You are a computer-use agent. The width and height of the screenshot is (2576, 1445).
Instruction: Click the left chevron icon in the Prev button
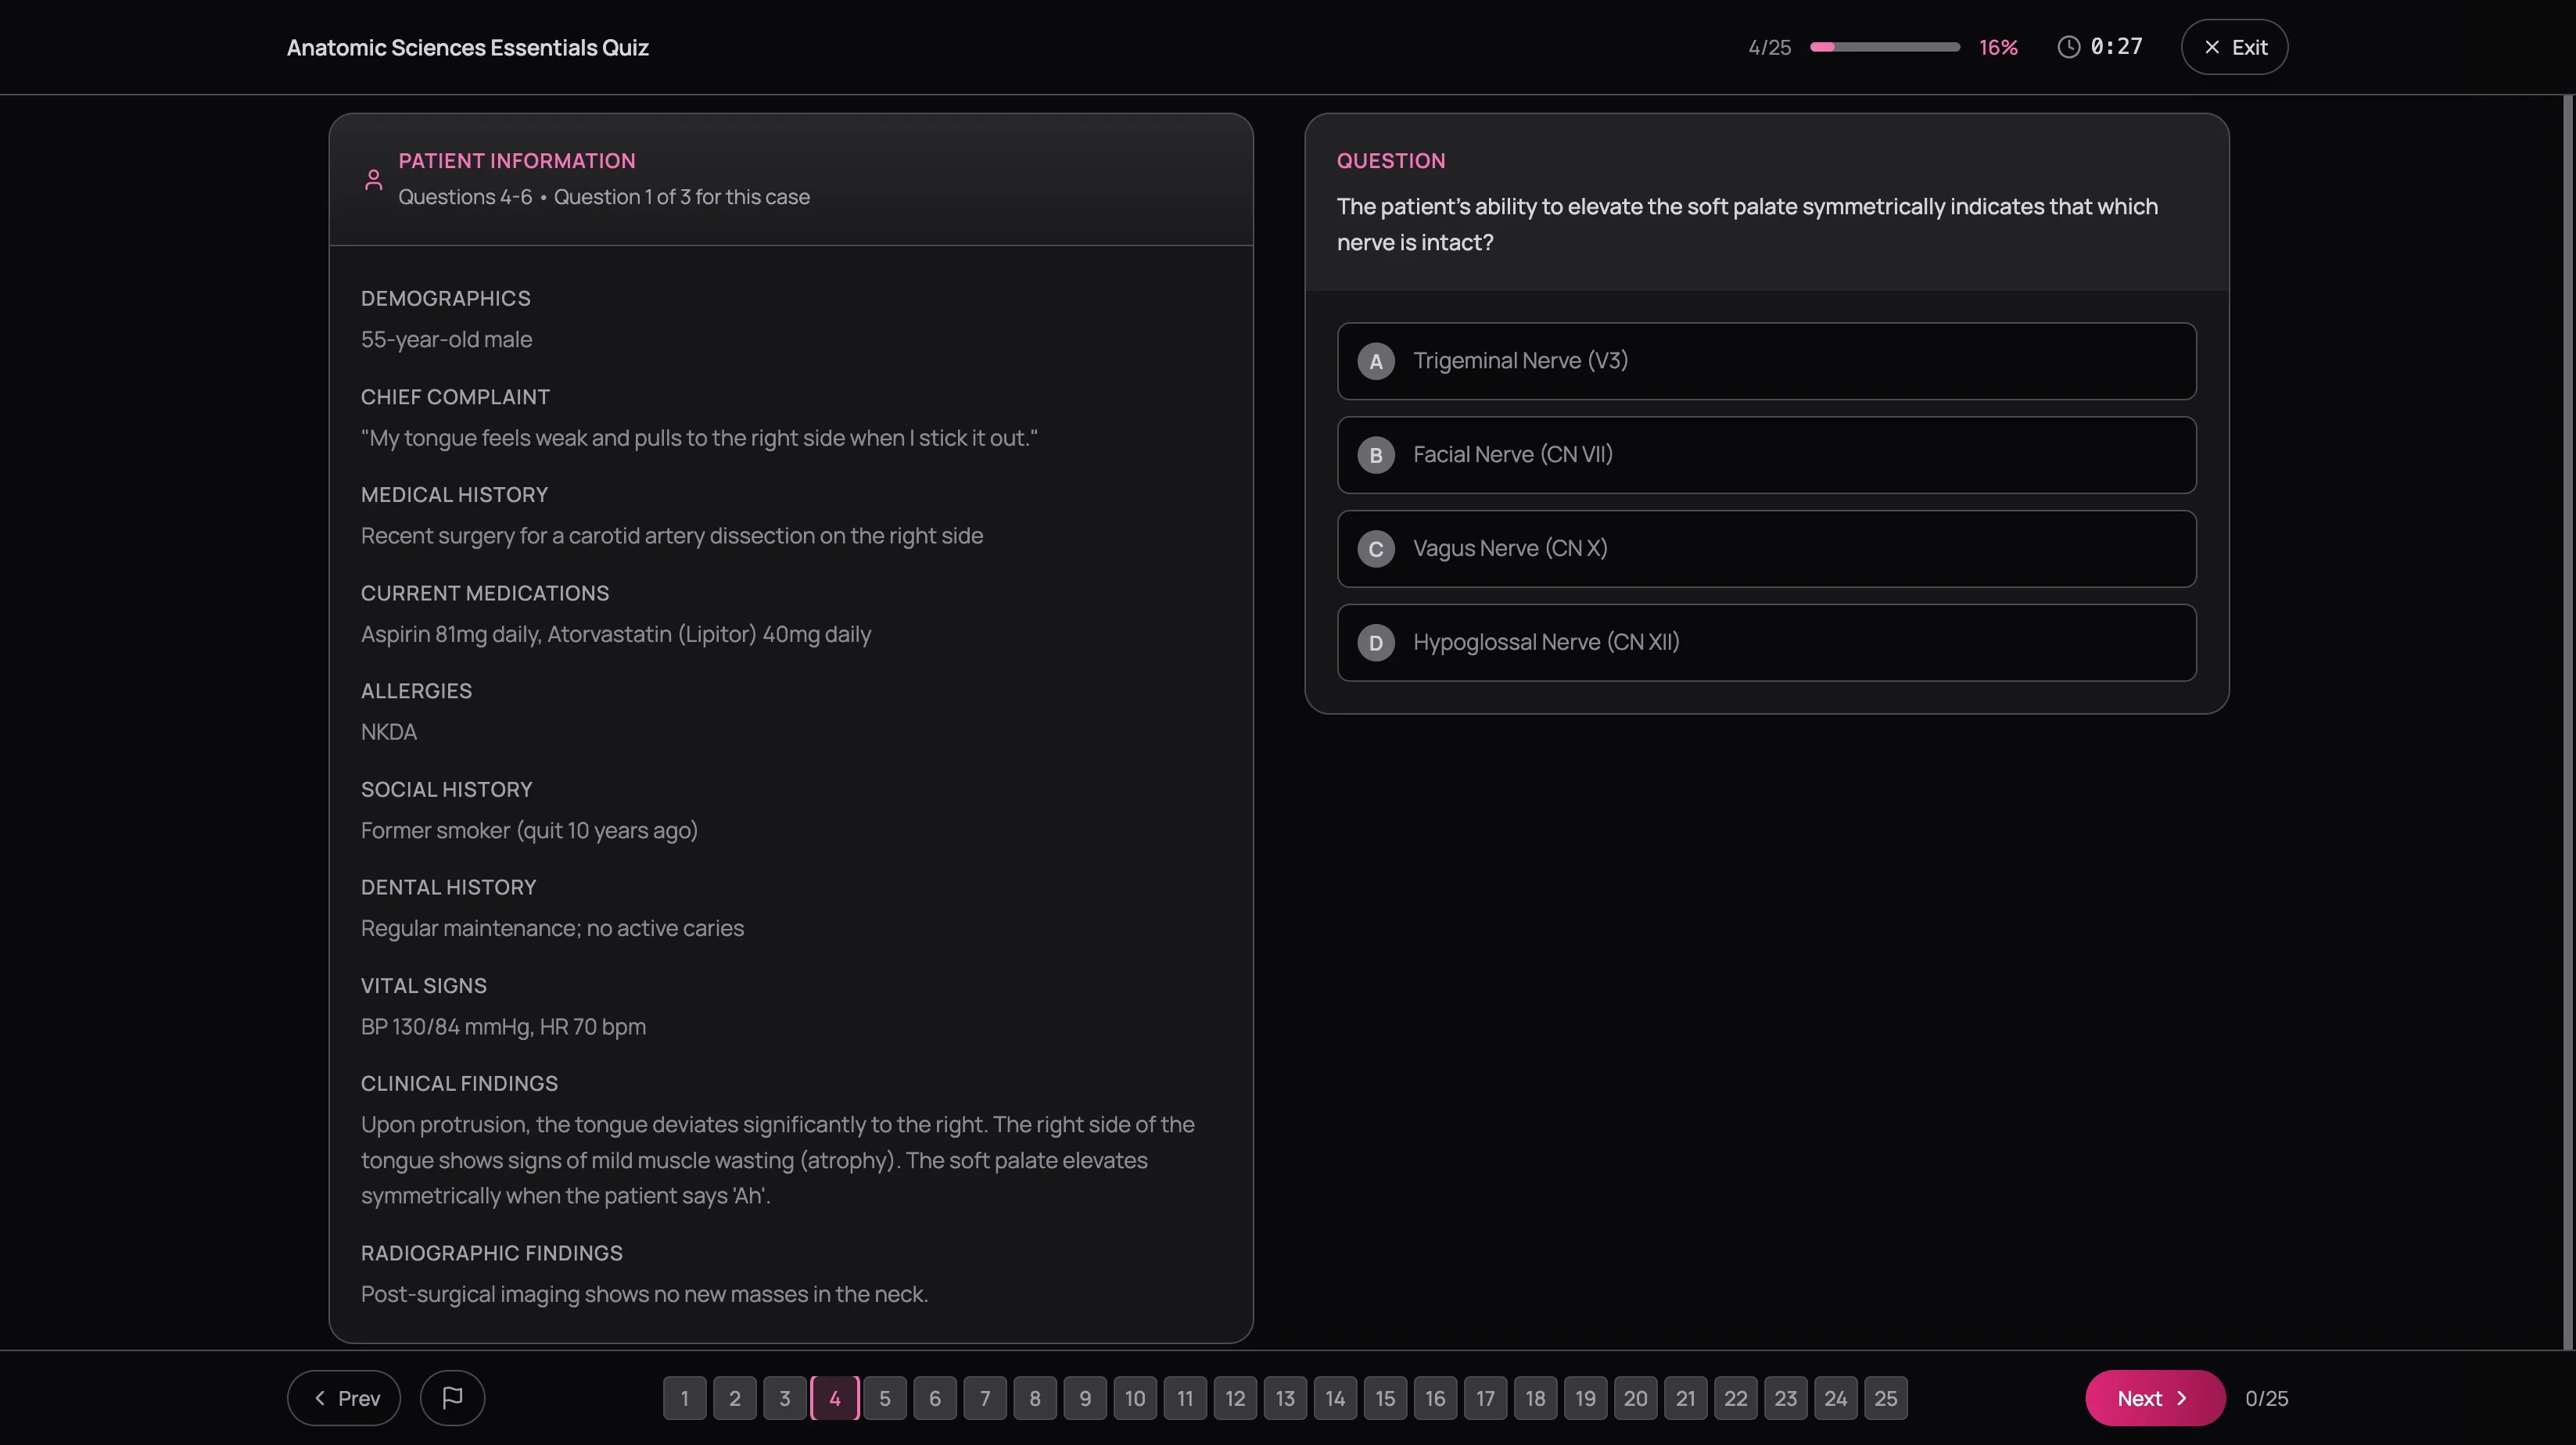(x=318, y=1397)
